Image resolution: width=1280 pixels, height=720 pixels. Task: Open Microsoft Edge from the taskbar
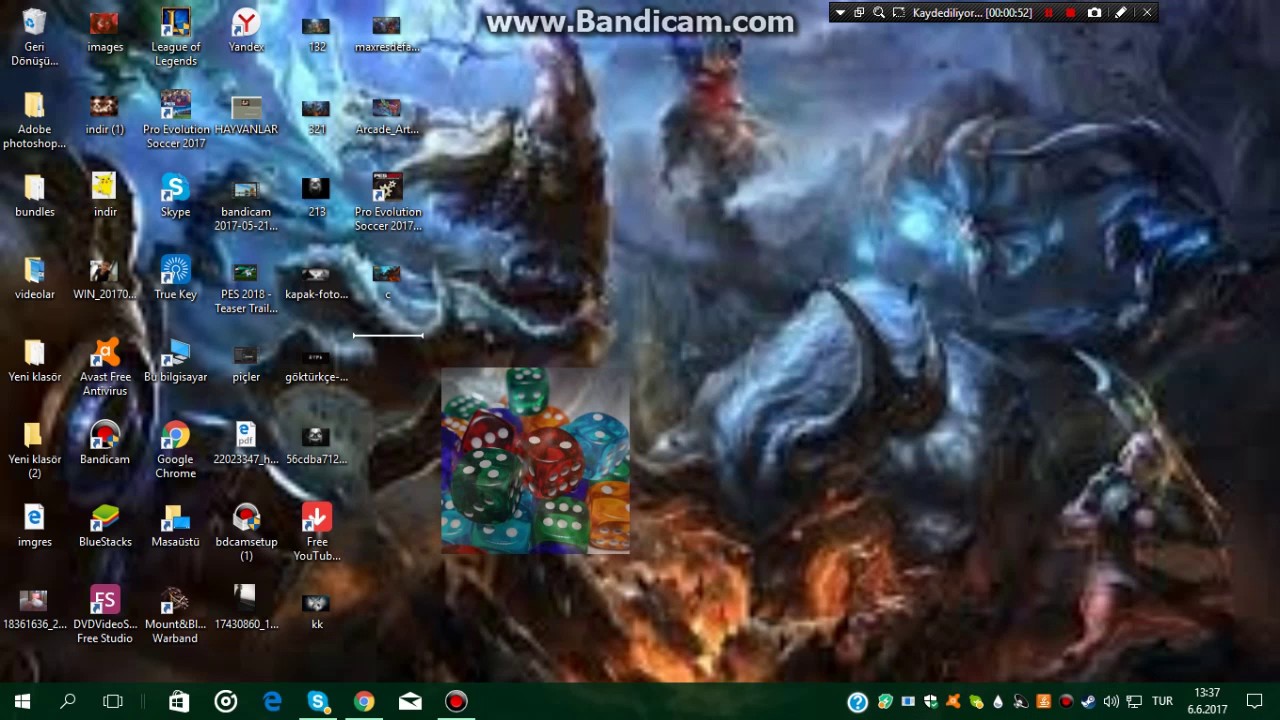[272, 702]
